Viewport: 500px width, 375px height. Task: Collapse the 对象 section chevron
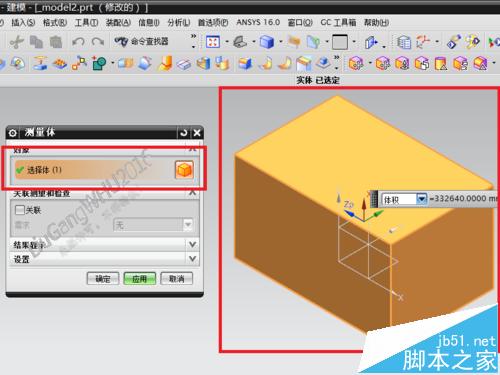(192, 150)
